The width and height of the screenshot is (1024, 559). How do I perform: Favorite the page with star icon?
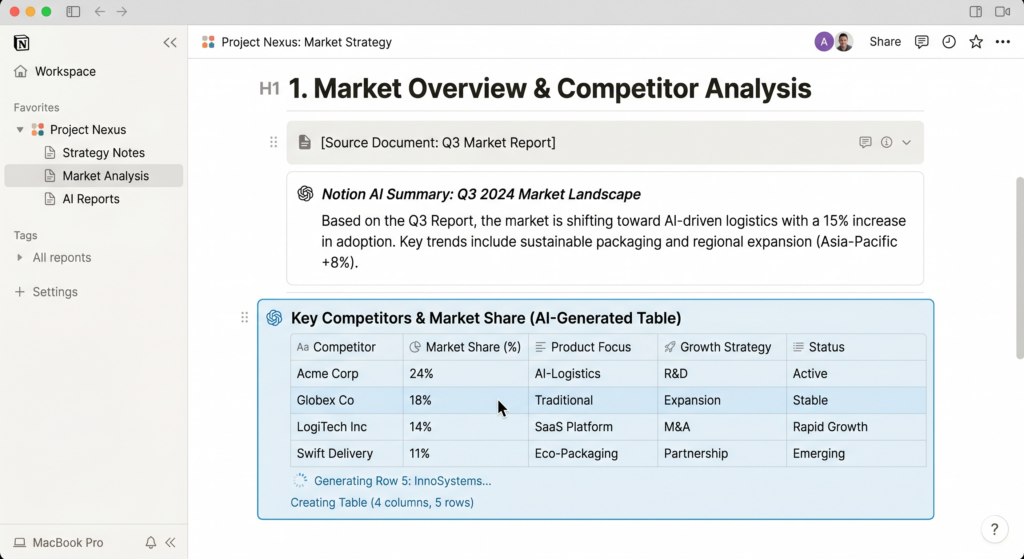click(976, 42)
